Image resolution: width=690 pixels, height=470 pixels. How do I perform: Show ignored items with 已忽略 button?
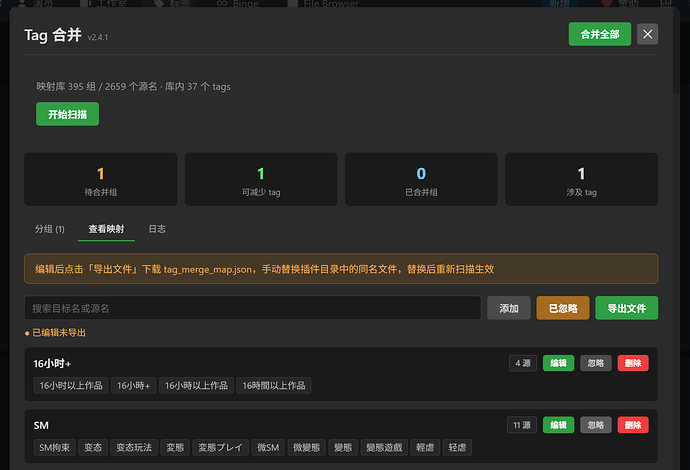pyautogui.click(x=563, y=308)
